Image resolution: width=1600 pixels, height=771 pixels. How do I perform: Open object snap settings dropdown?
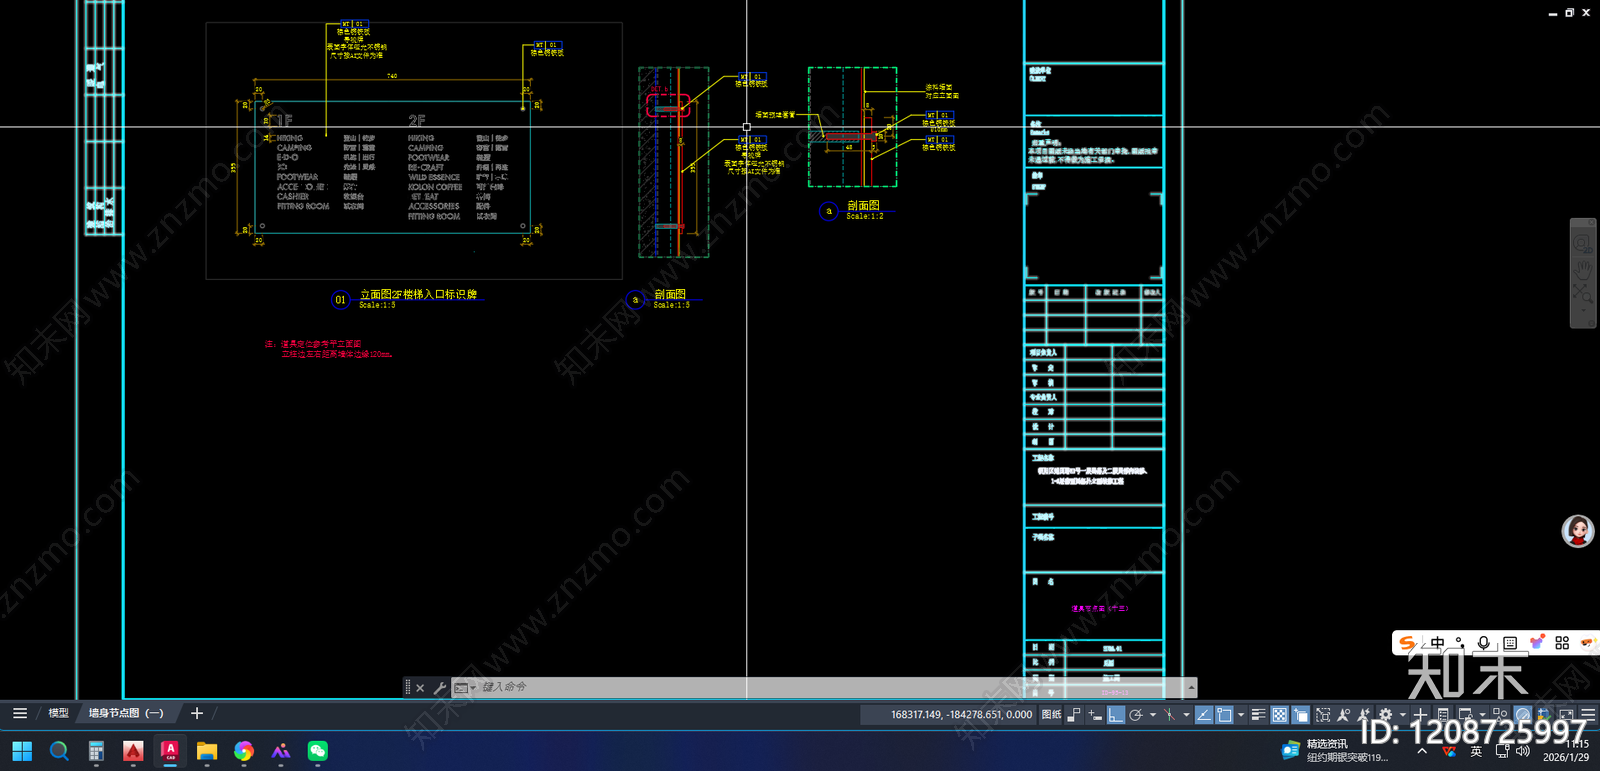coord(1241,714)
